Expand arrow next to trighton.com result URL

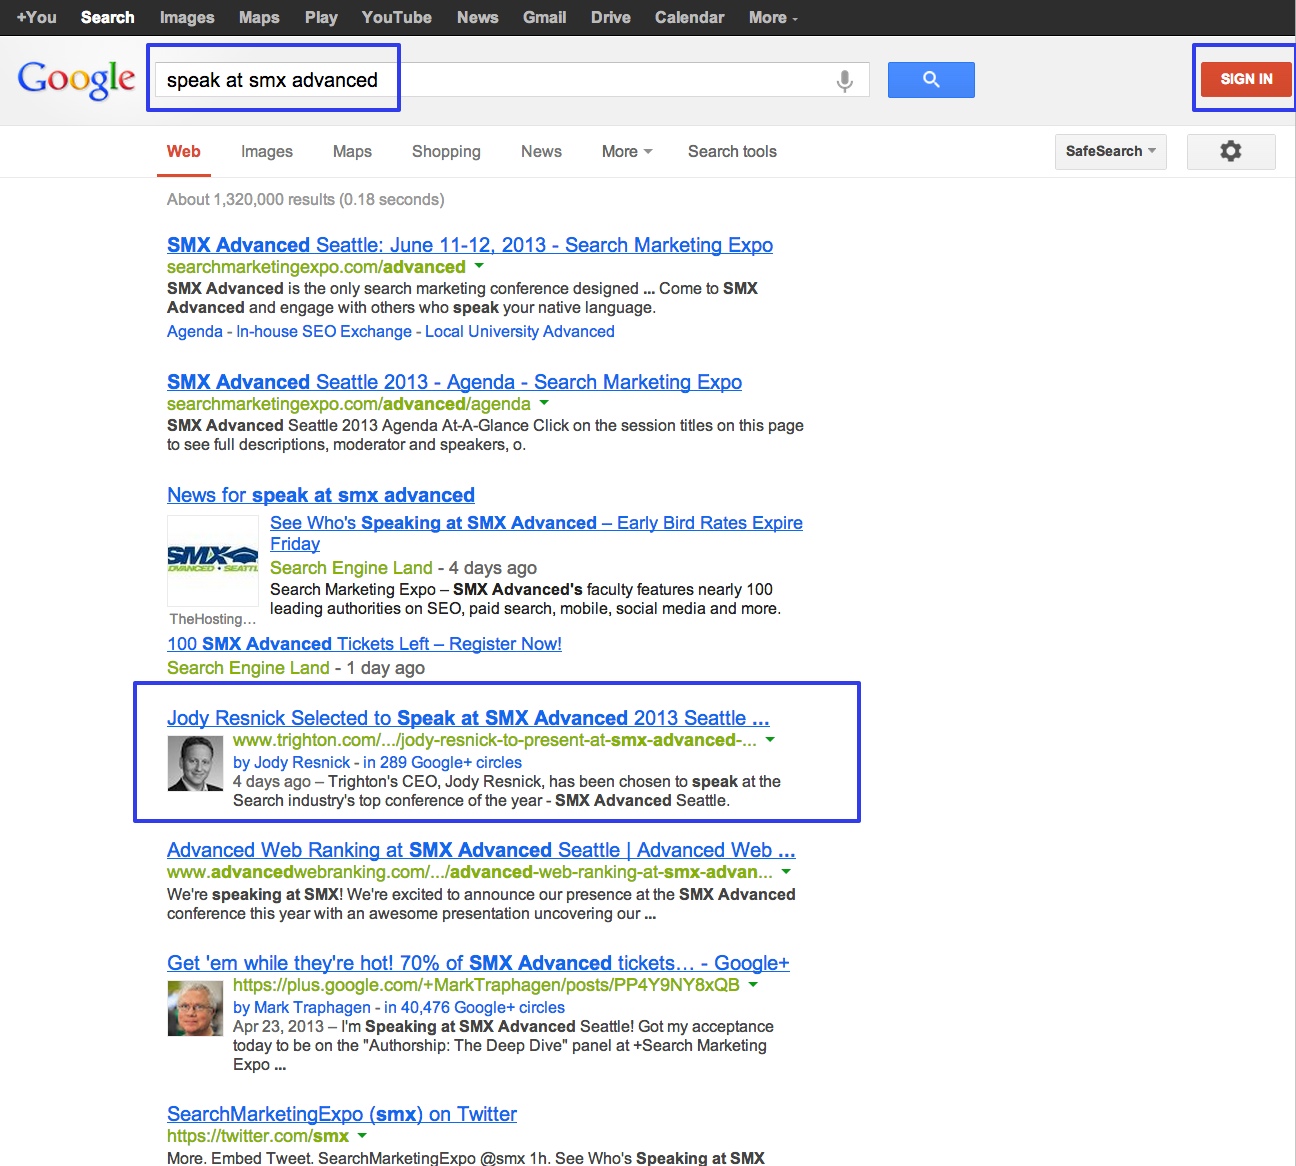770,739
